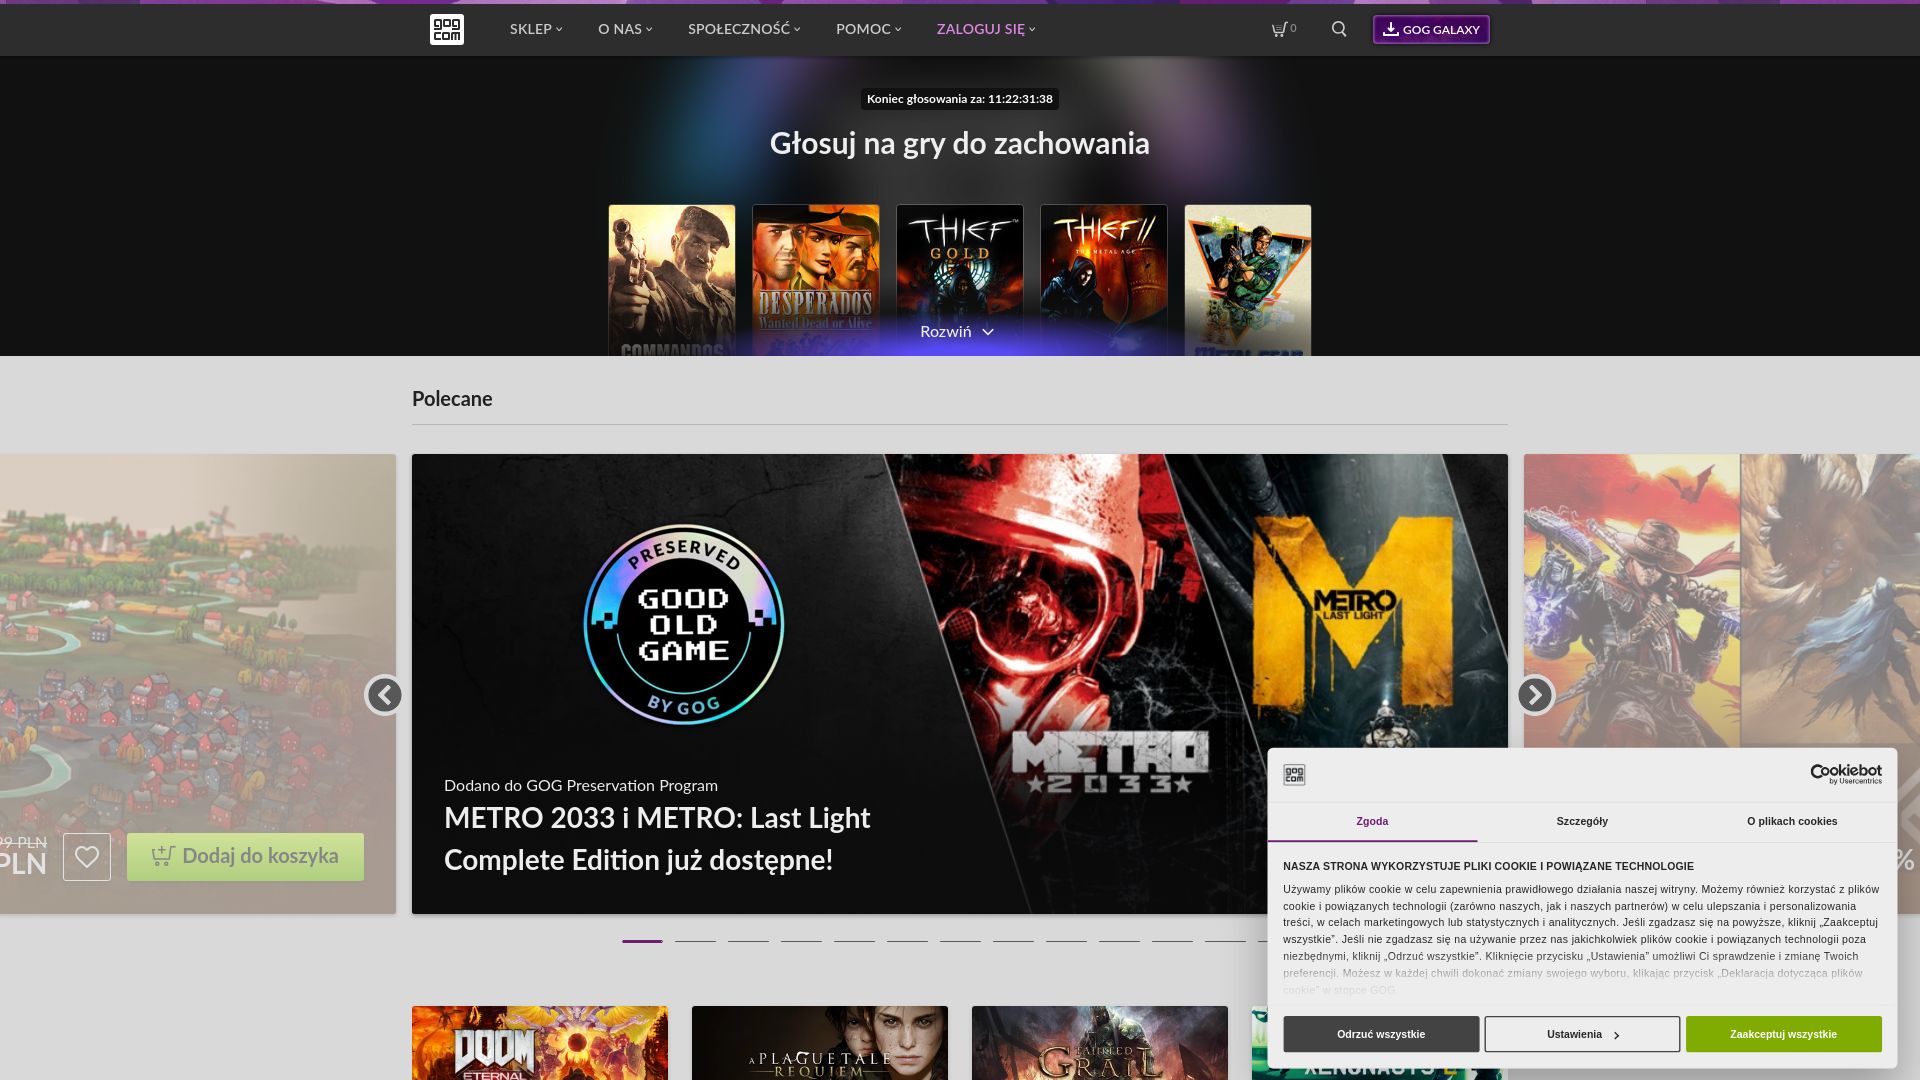Go to previous carousel slide arrow

(385, 695)
